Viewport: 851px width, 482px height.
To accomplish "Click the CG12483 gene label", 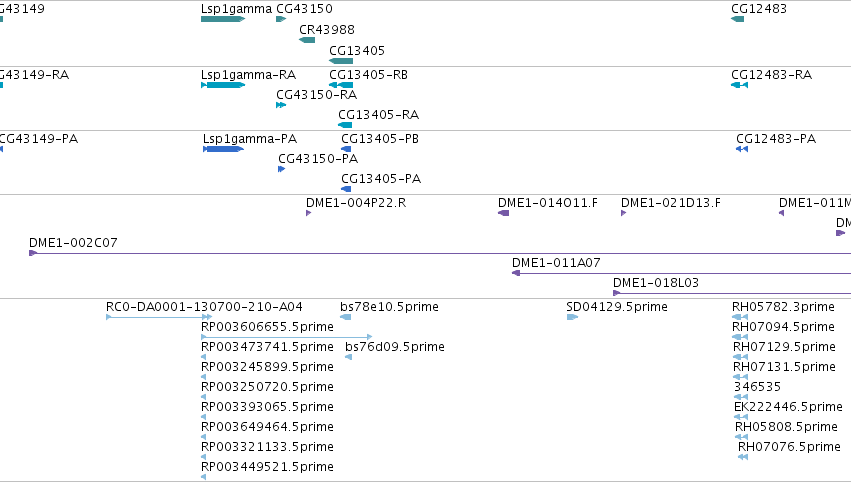I will pyautogui.click(x=759, y=9).
